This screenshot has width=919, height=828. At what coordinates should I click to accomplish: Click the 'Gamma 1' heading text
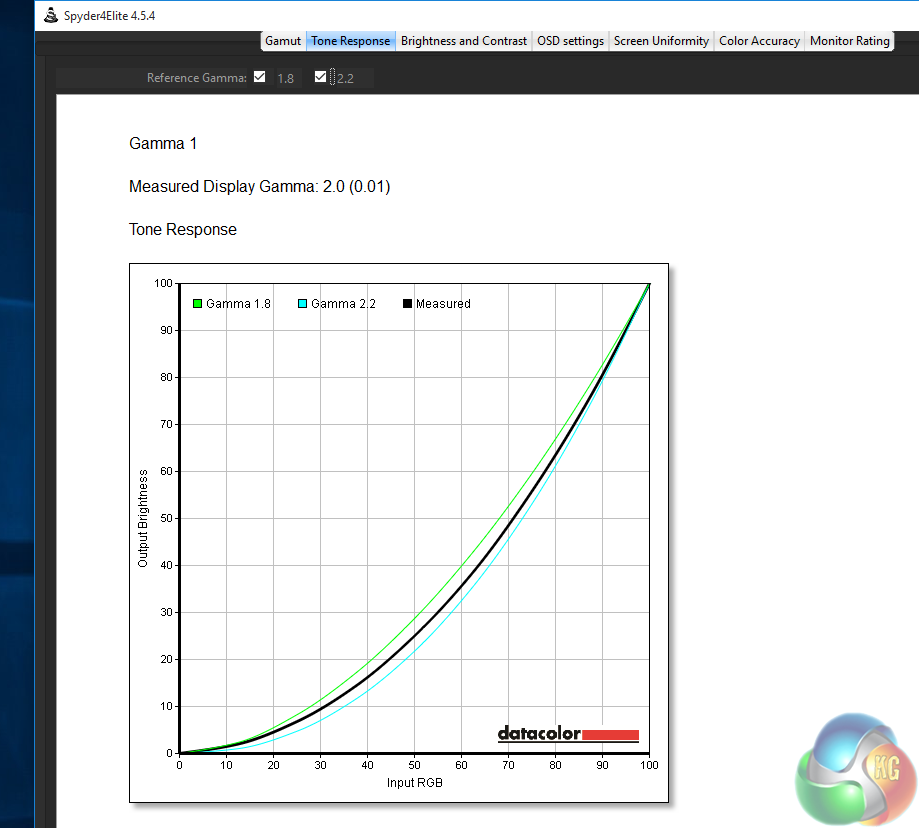tap(163, 144)
